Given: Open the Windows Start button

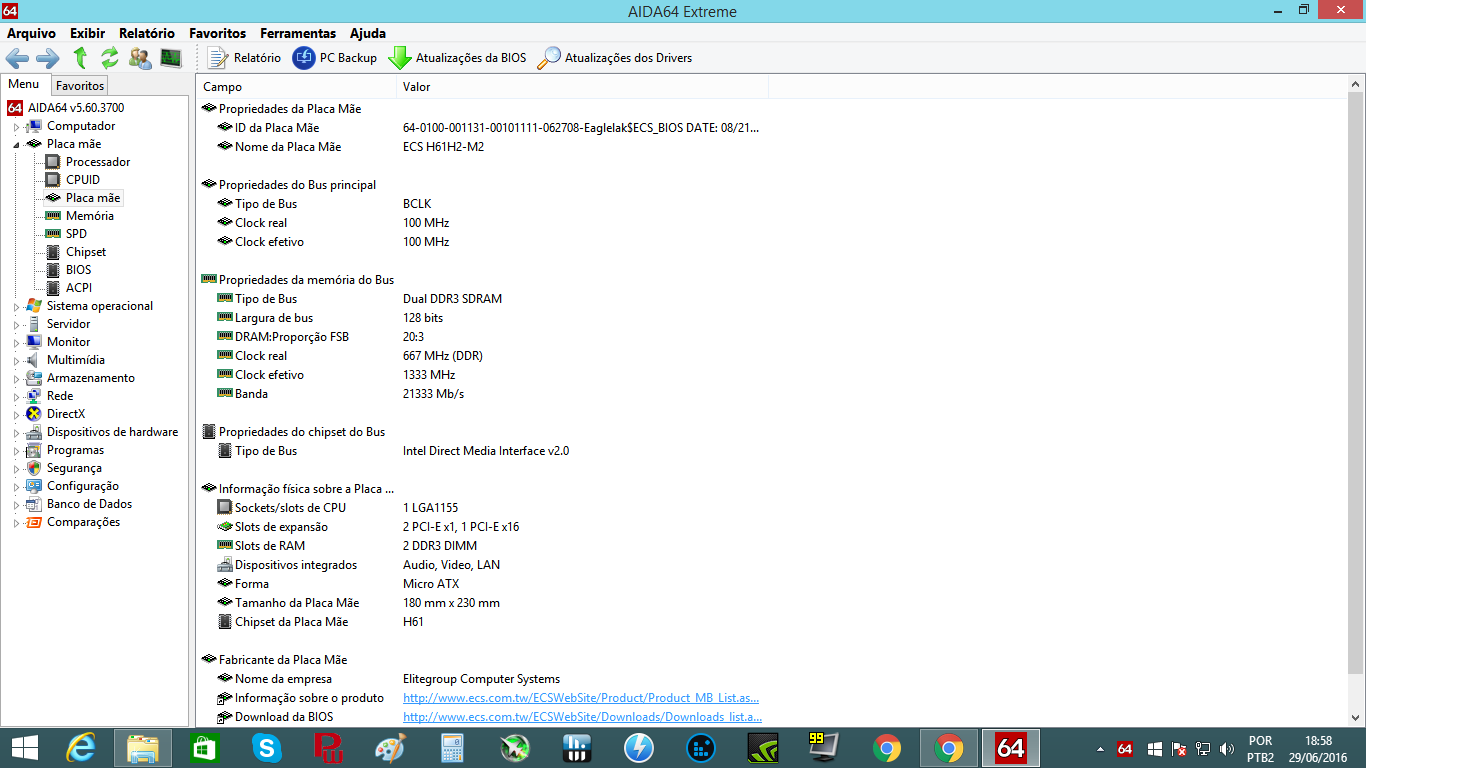Looking at the screenshot, I should point(24,748).
